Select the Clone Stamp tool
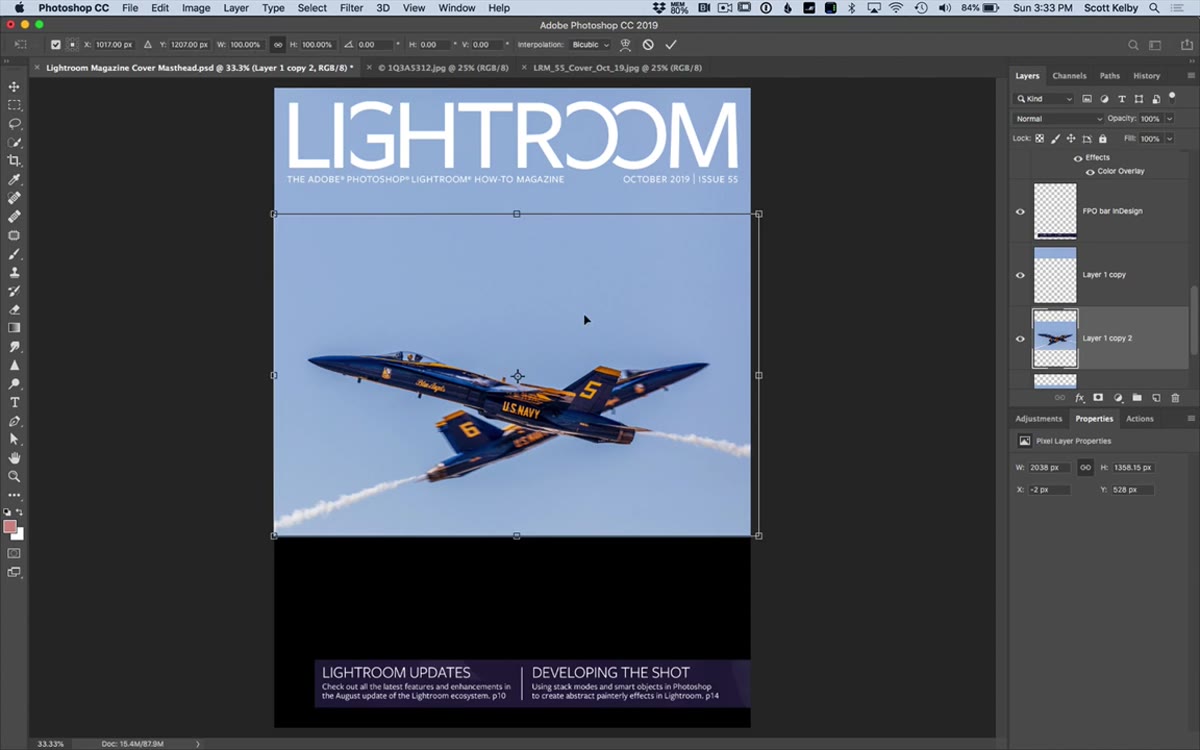Image resolution: width=1200 pixels, height=750 pixels. (x=14, y=272)
